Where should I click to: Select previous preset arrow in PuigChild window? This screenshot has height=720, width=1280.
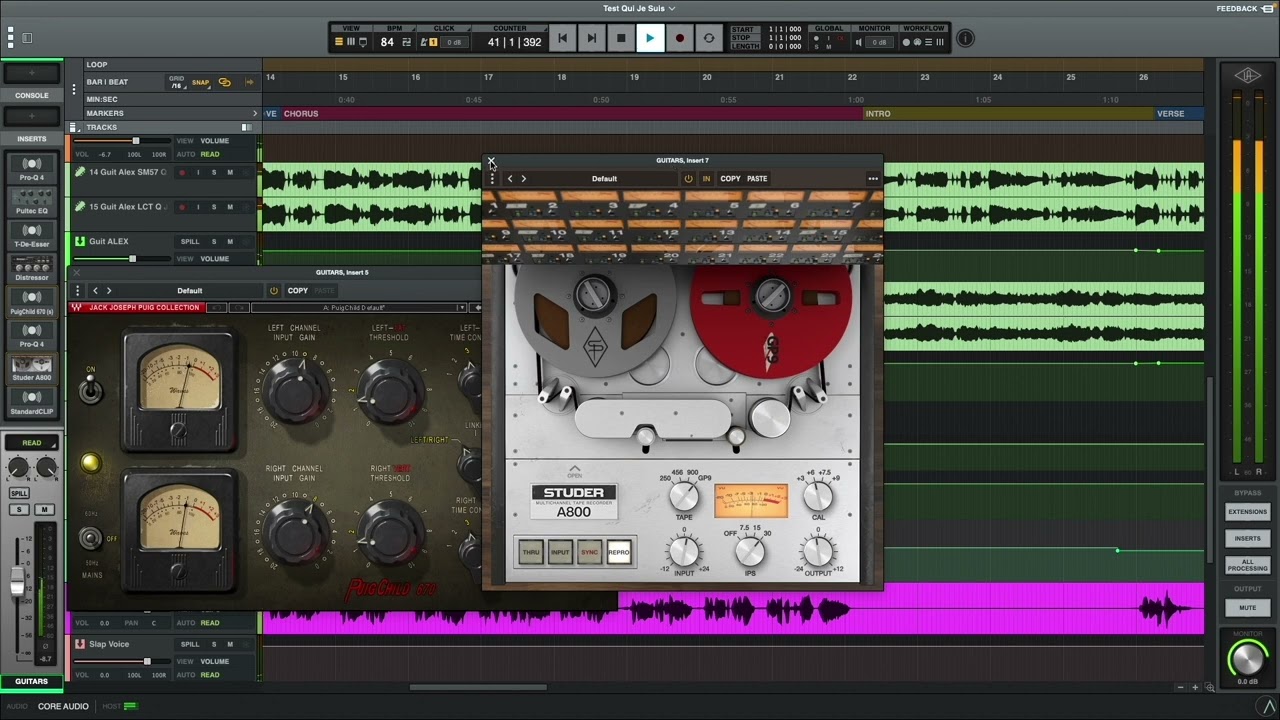[x=95, y=291]
